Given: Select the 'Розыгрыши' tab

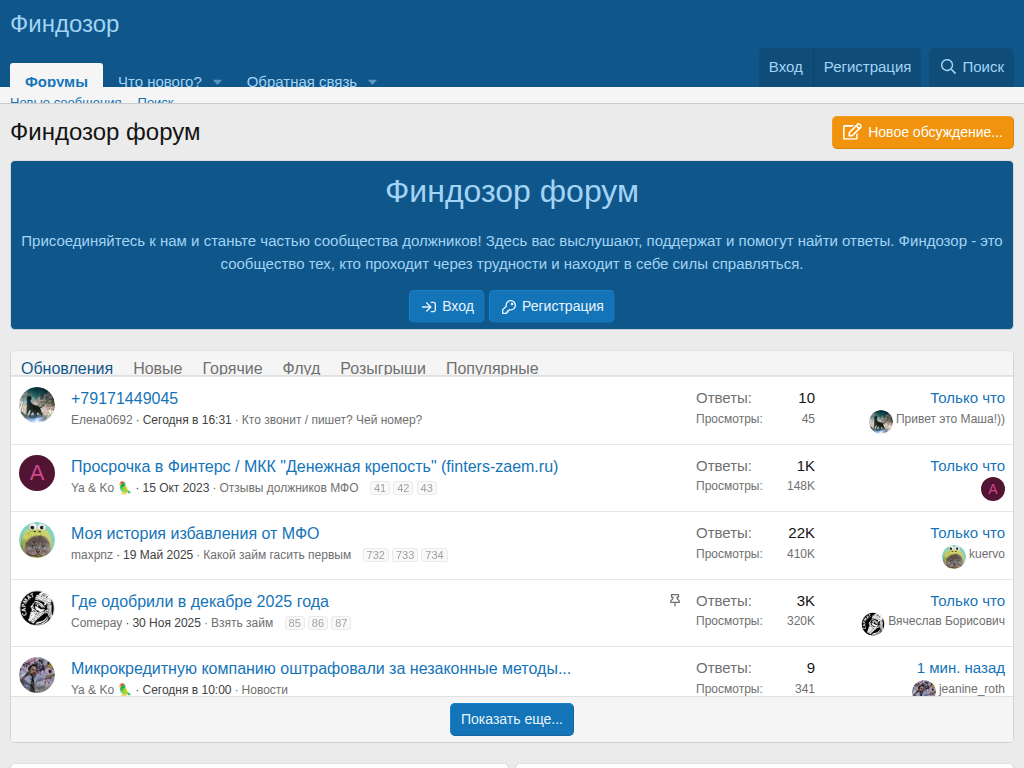Looking at the screenshot, I should (382, 368).
